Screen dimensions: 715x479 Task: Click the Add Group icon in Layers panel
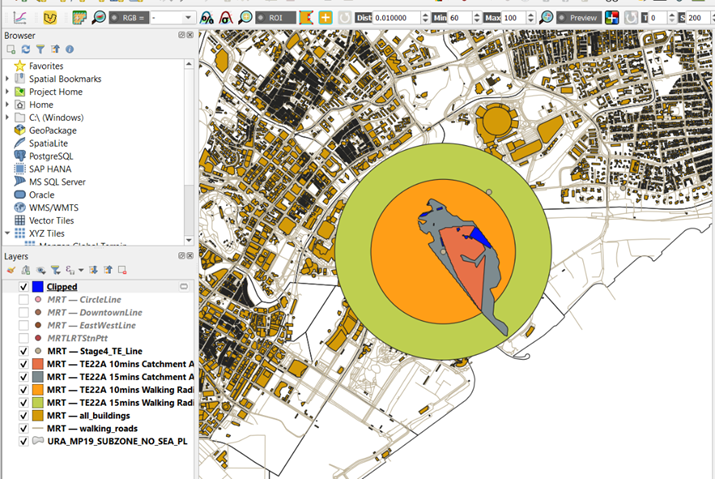click(x=25, y=270)
